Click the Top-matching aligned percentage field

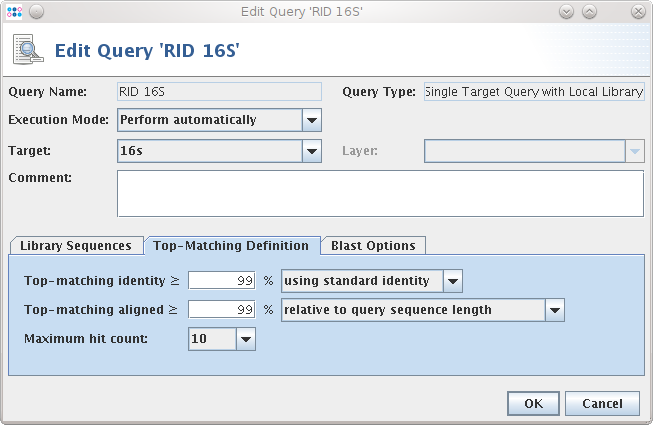[223, 310]
